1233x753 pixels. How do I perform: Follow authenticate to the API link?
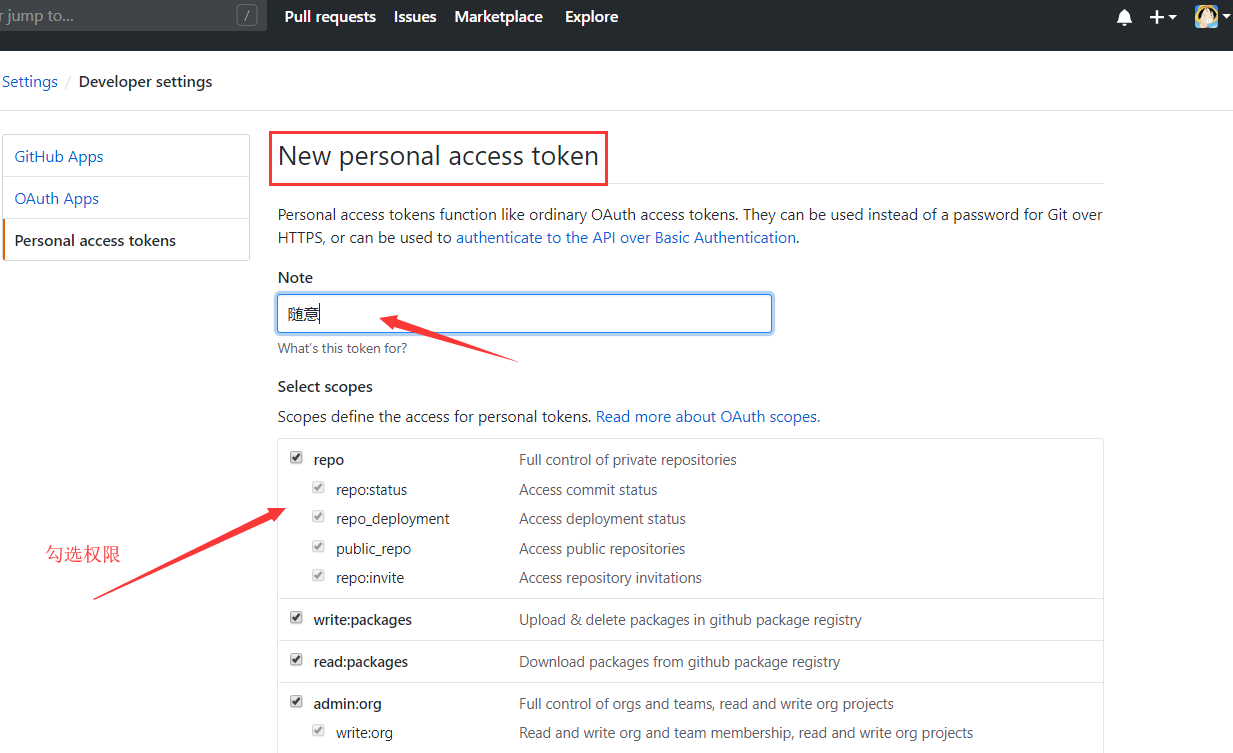[626, 238]
